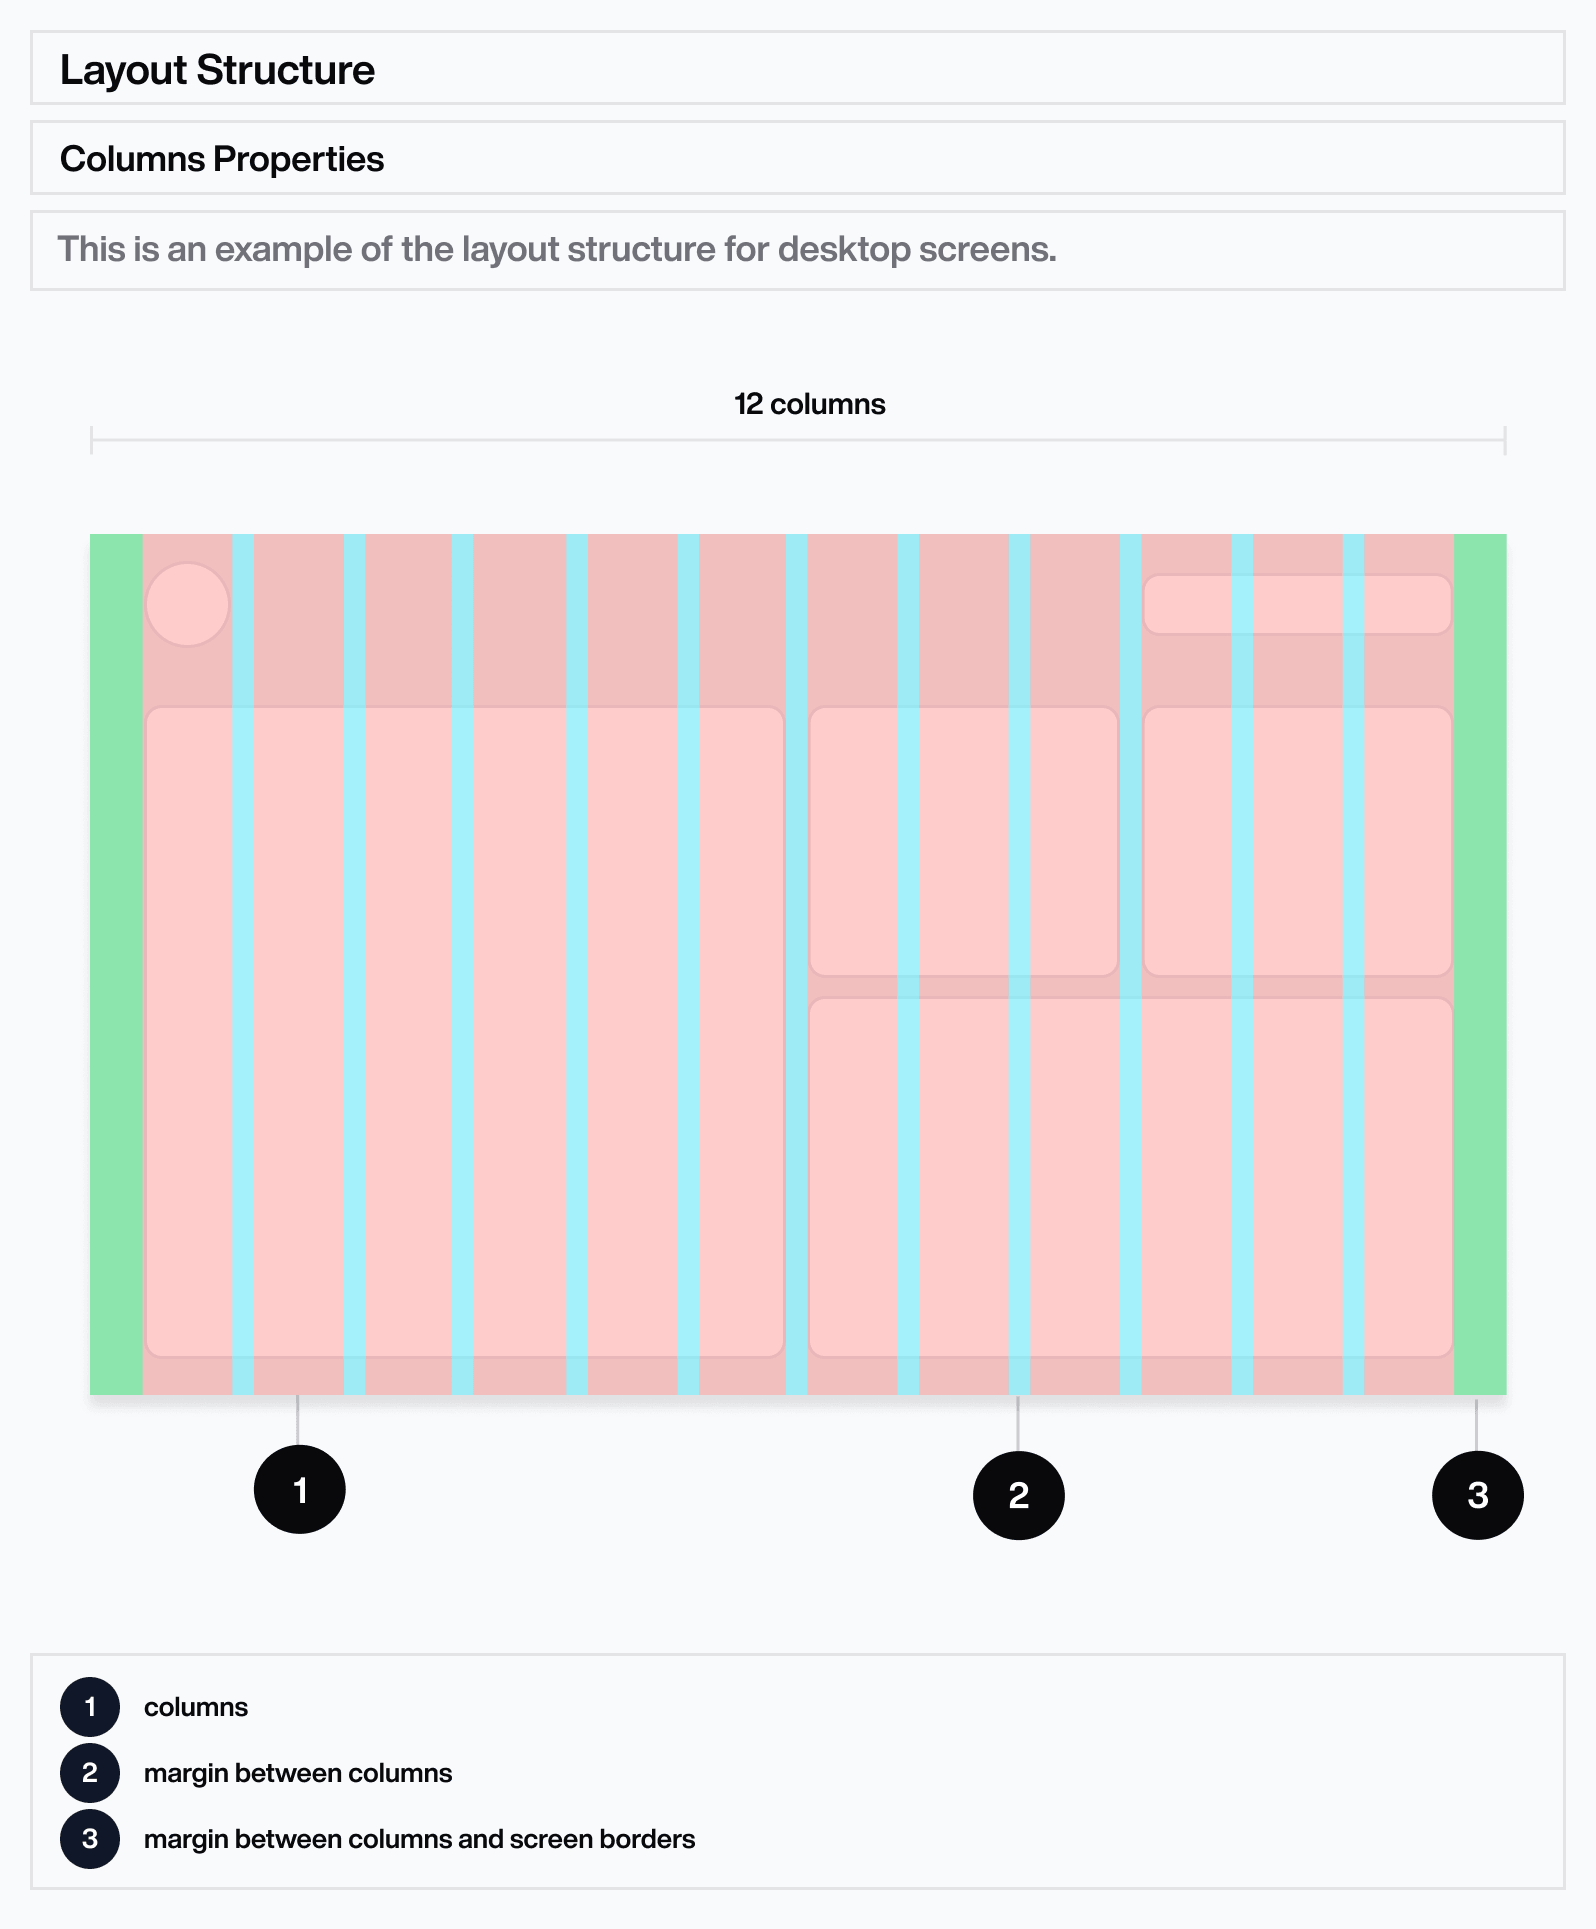
Task: Click the pink circular avatar placeholder
Action: 187,605
